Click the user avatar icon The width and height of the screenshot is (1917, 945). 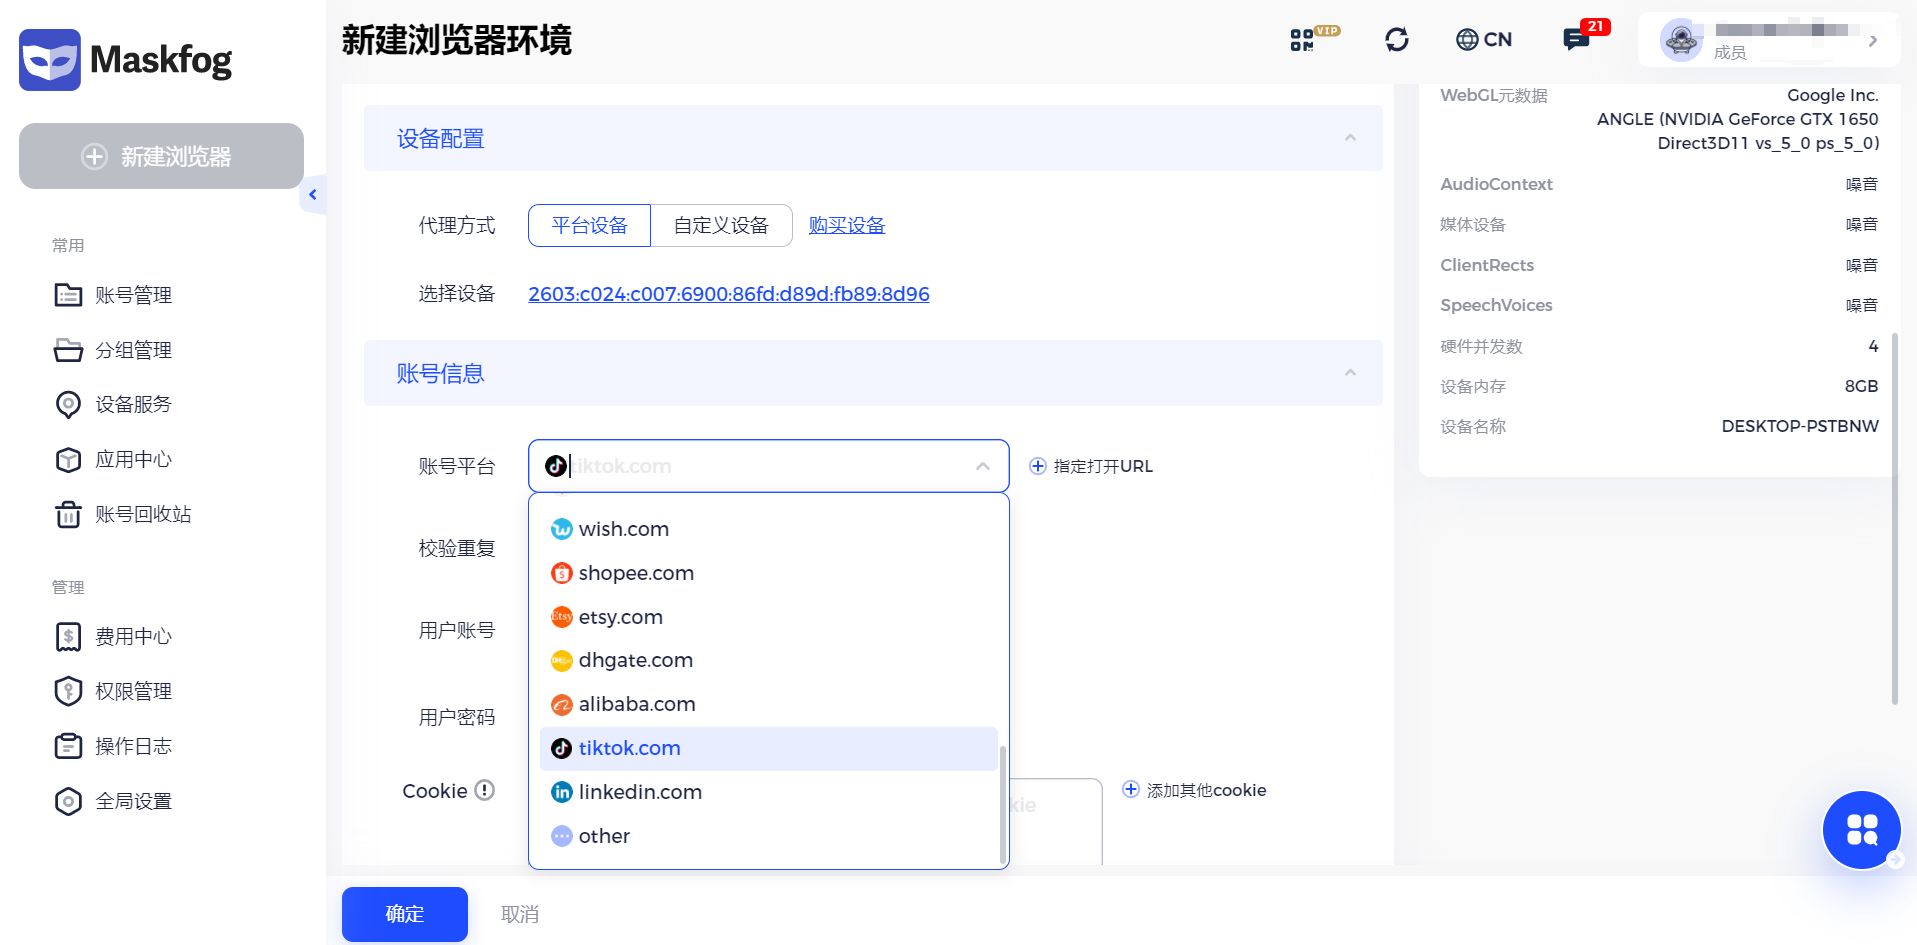1681,40
